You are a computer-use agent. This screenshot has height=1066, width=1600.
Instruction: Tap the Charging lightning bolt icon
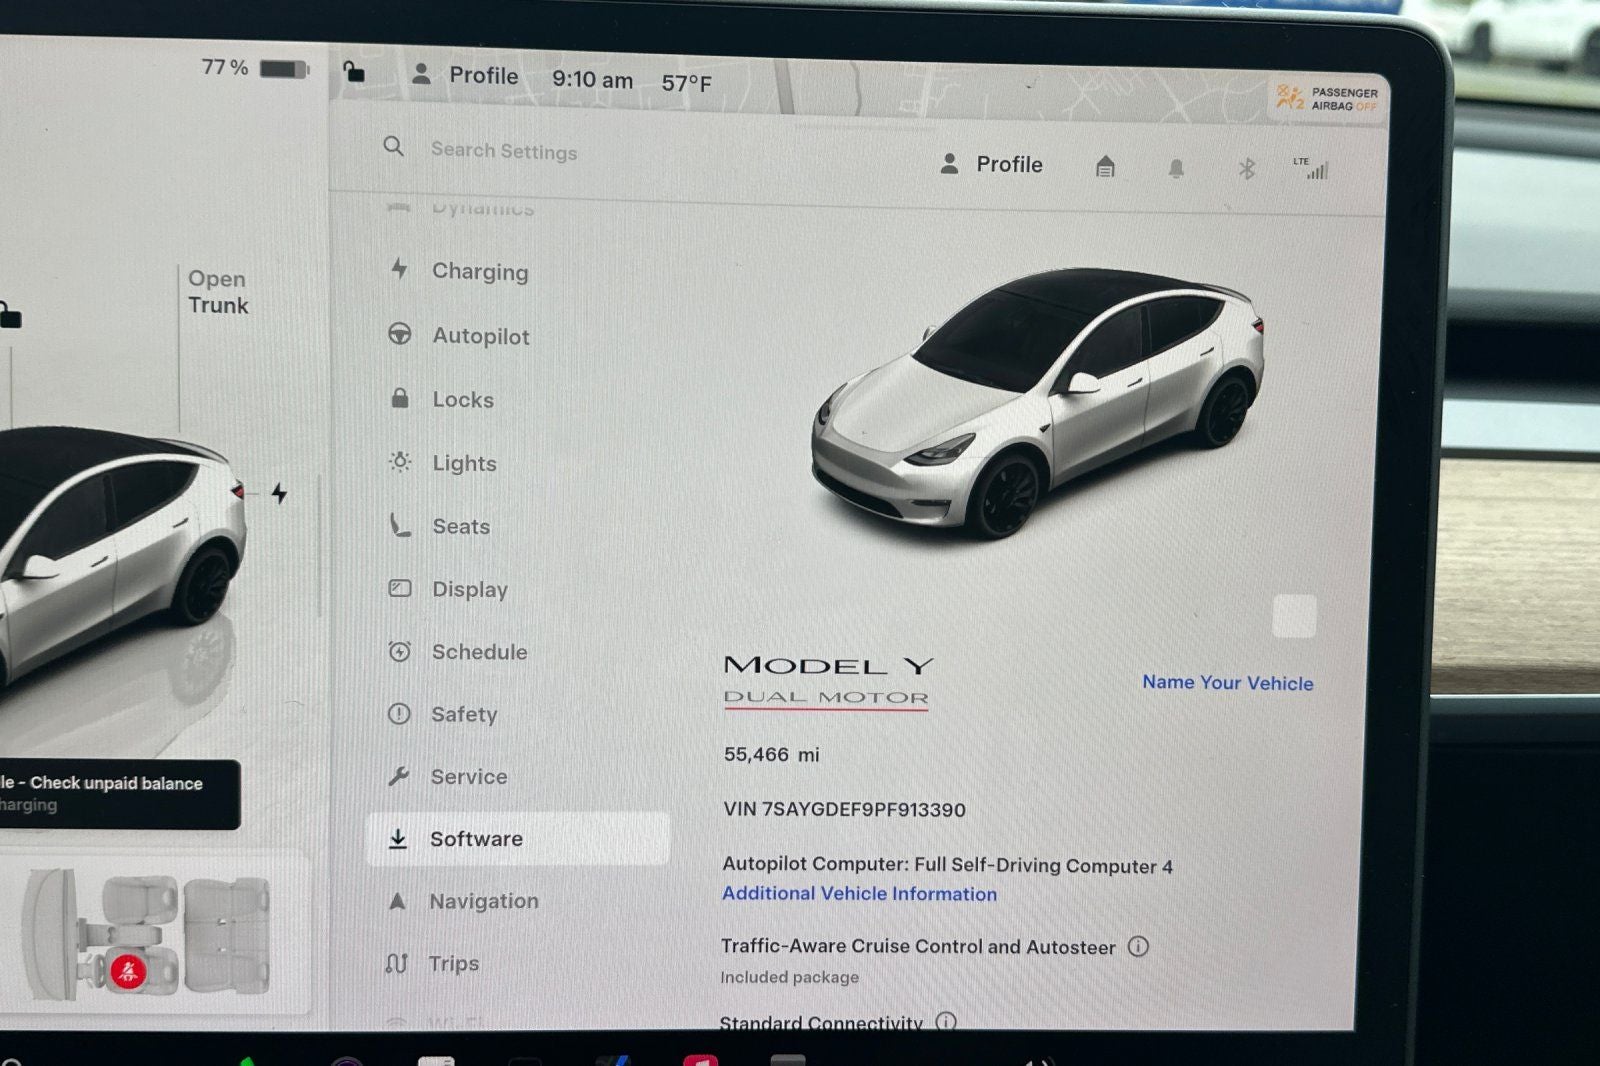pyautogui.click(x=400, y=268)
